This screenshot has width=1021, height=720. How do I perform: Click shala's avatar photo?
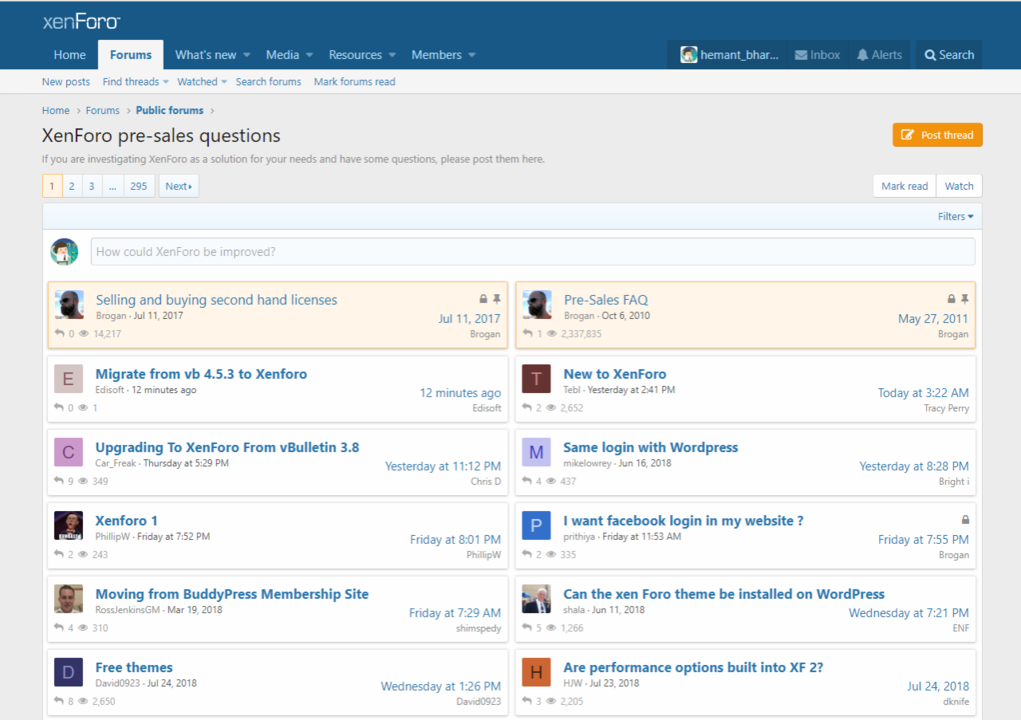(536, 599)
